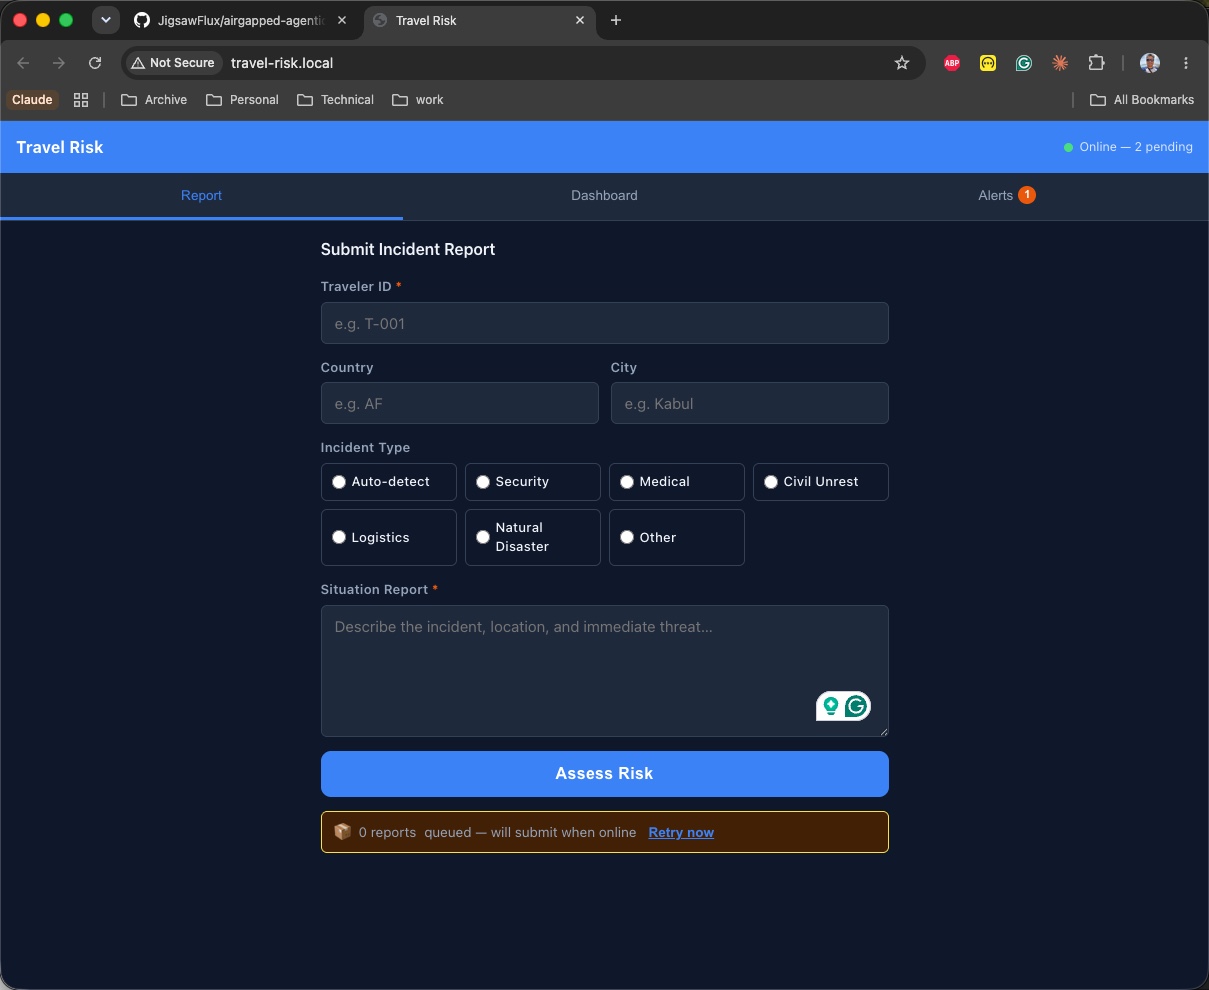Click the Not Secure site info chip
The image size is (1209, 990).
click(x=173, y=63)
